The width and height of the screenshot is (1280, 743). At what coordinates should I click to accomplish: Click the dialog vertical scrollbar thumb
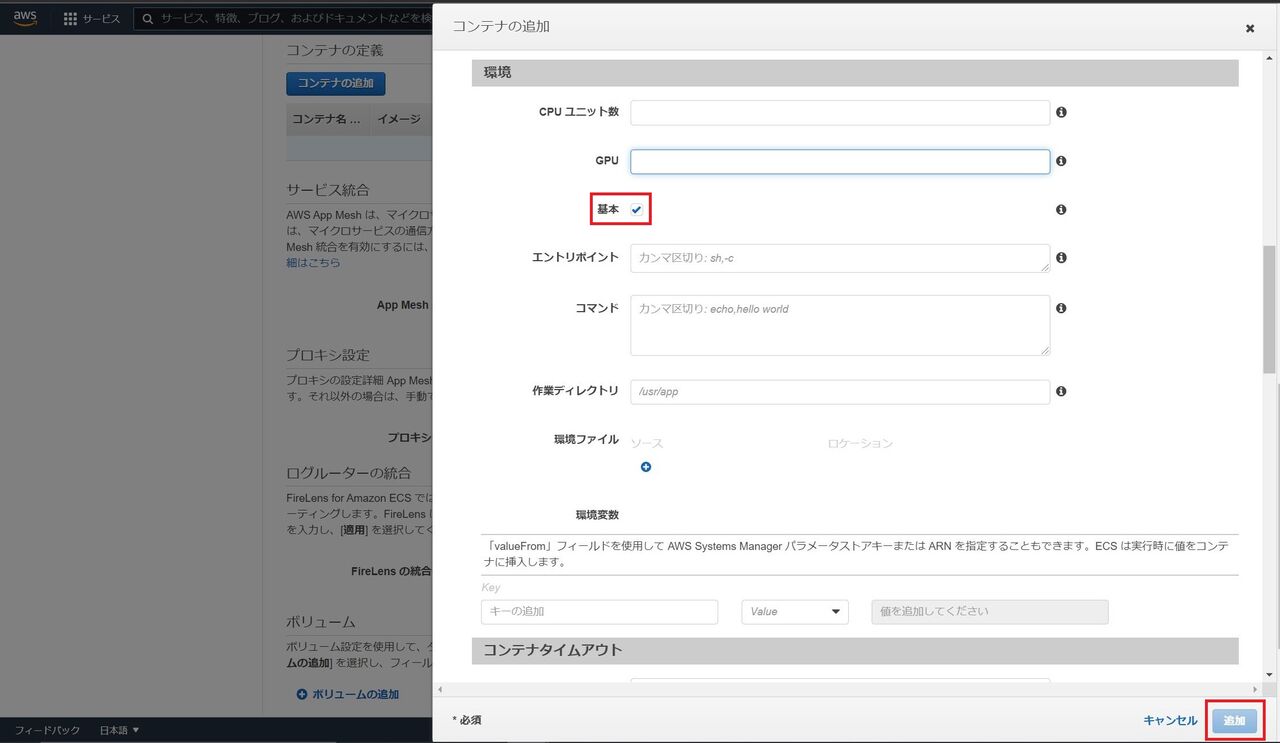click(1270, 310)
